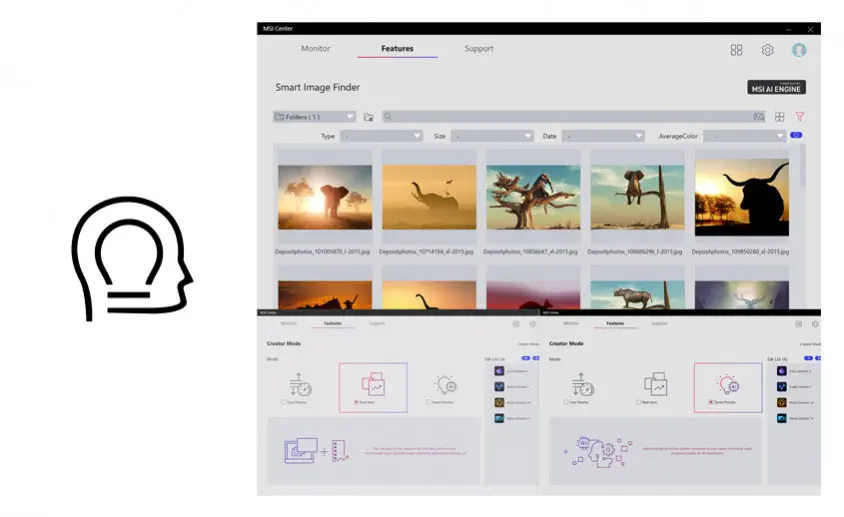Switch to thumbnail grid view icon
The width and height of the screenshot is (844, 517).
780,117
